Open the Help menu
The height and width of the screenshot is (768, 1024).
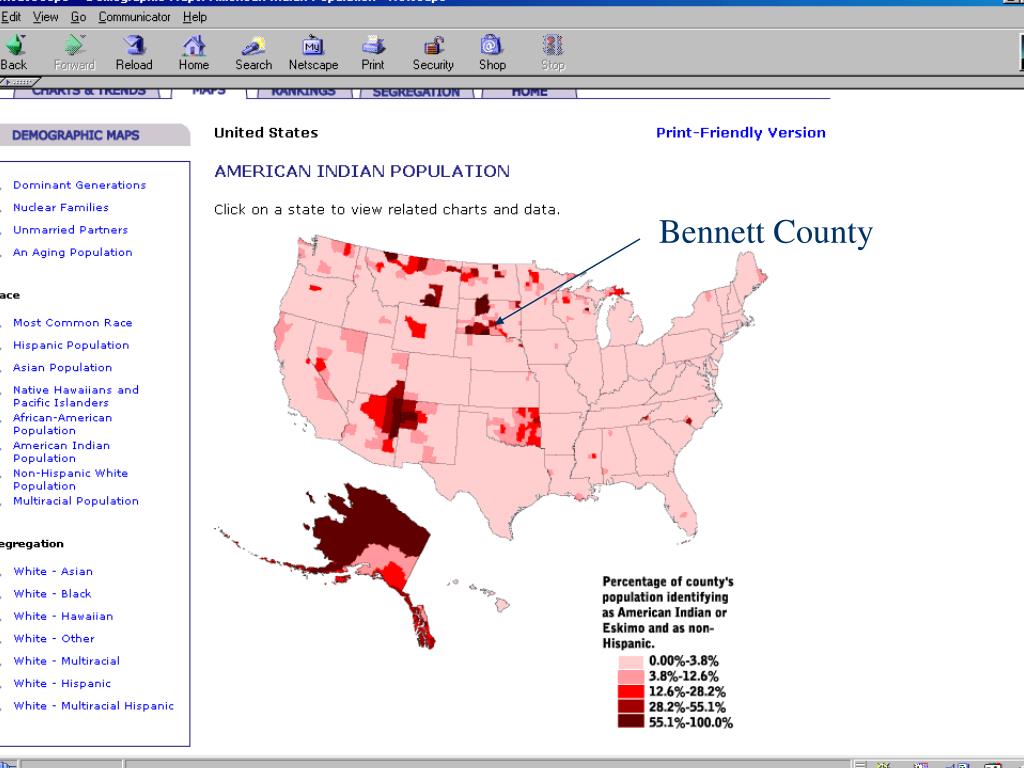[x=195, y=17]
